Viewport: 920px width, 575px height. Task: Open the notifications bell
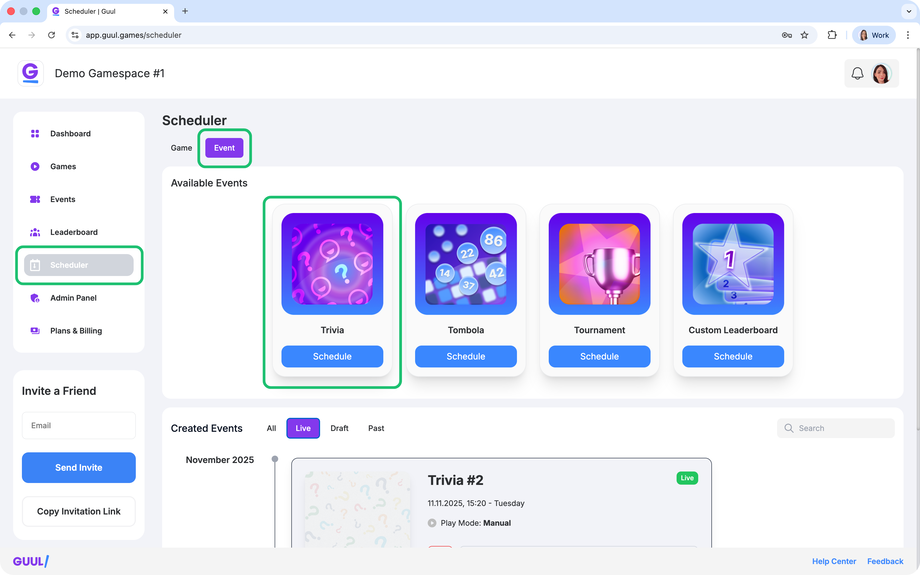click(857, 73)
